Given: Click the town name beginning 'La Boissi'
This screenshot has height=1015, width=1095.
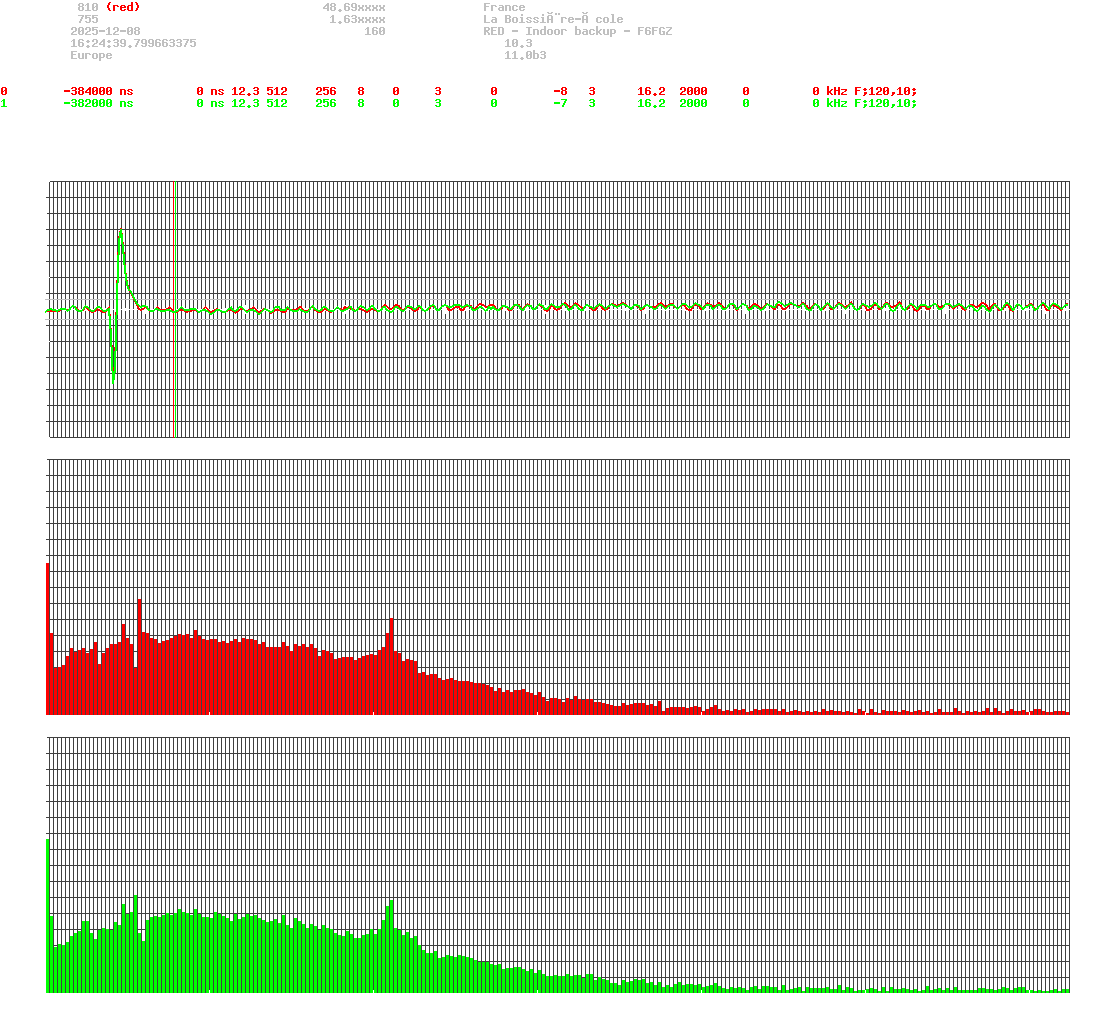Looking at the screenshot, I should pos(552,19).
